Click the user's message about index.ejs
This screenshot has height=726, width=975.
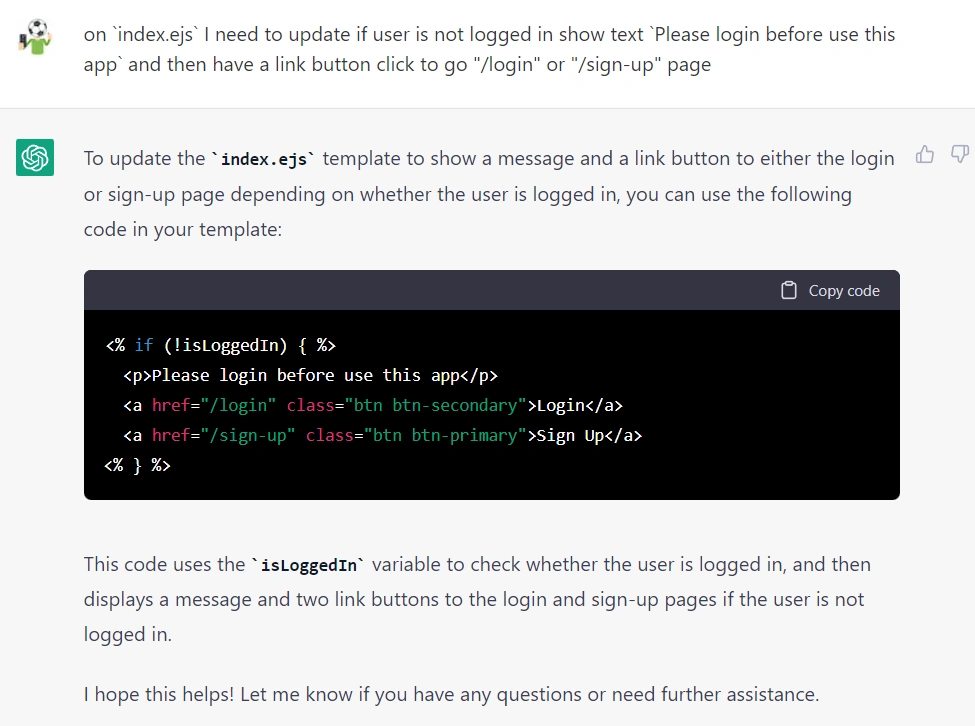click(489, 49)
